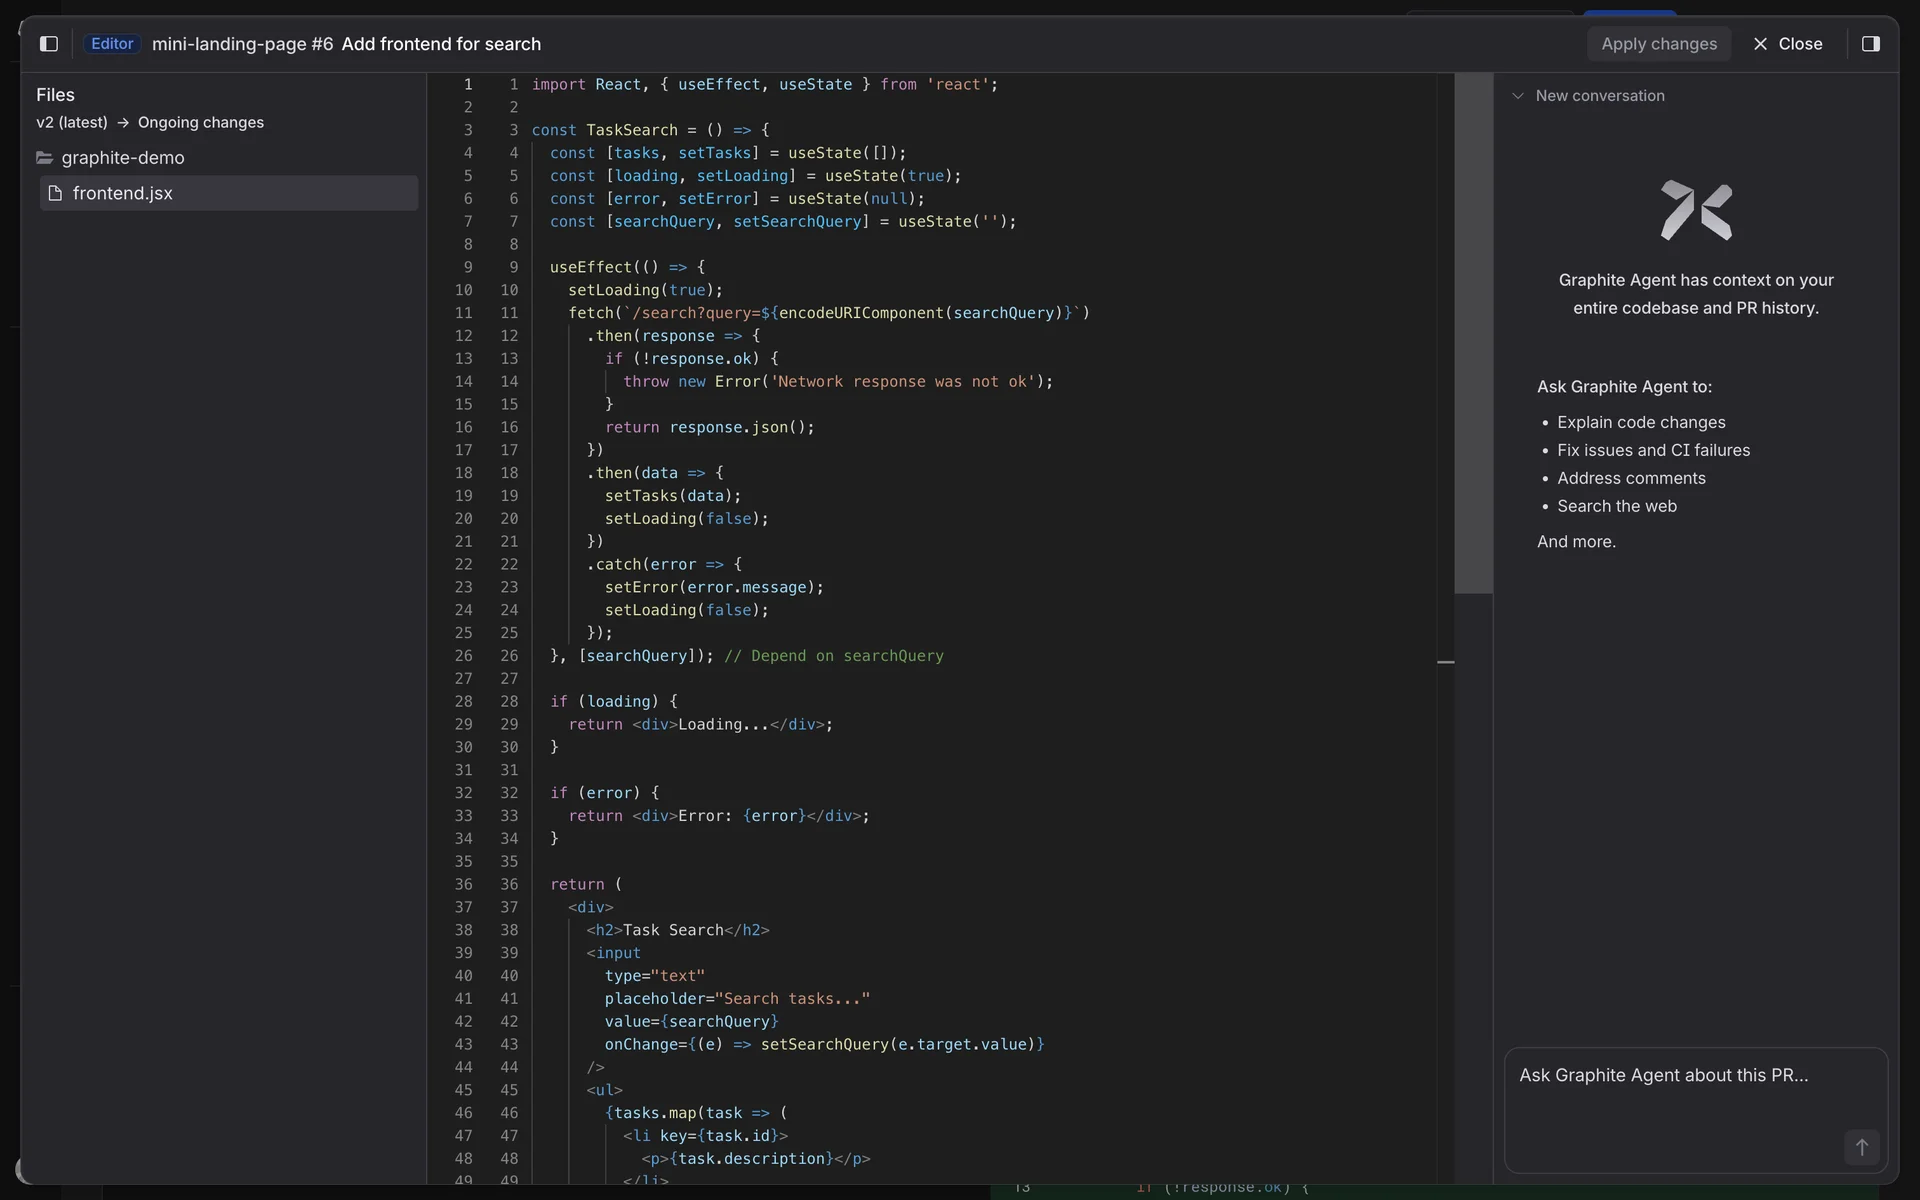Click line 26 with searchQuery dependency comment
This screenshot has height=1200, width=1920.
[x=746, y=656]
